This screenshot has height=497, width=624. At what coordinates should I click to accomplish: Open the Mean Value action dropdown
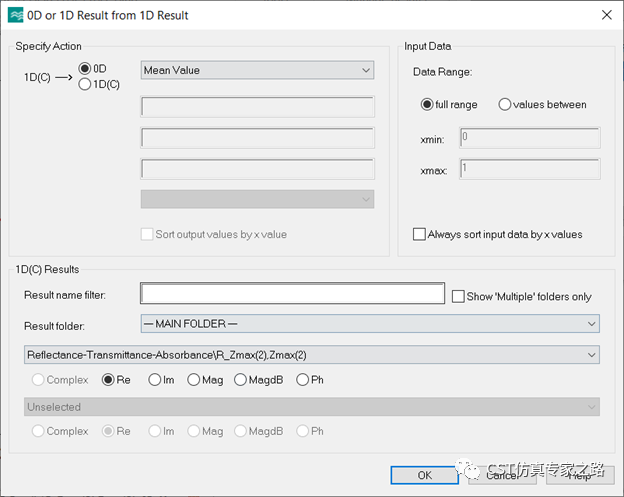[257, 70]
